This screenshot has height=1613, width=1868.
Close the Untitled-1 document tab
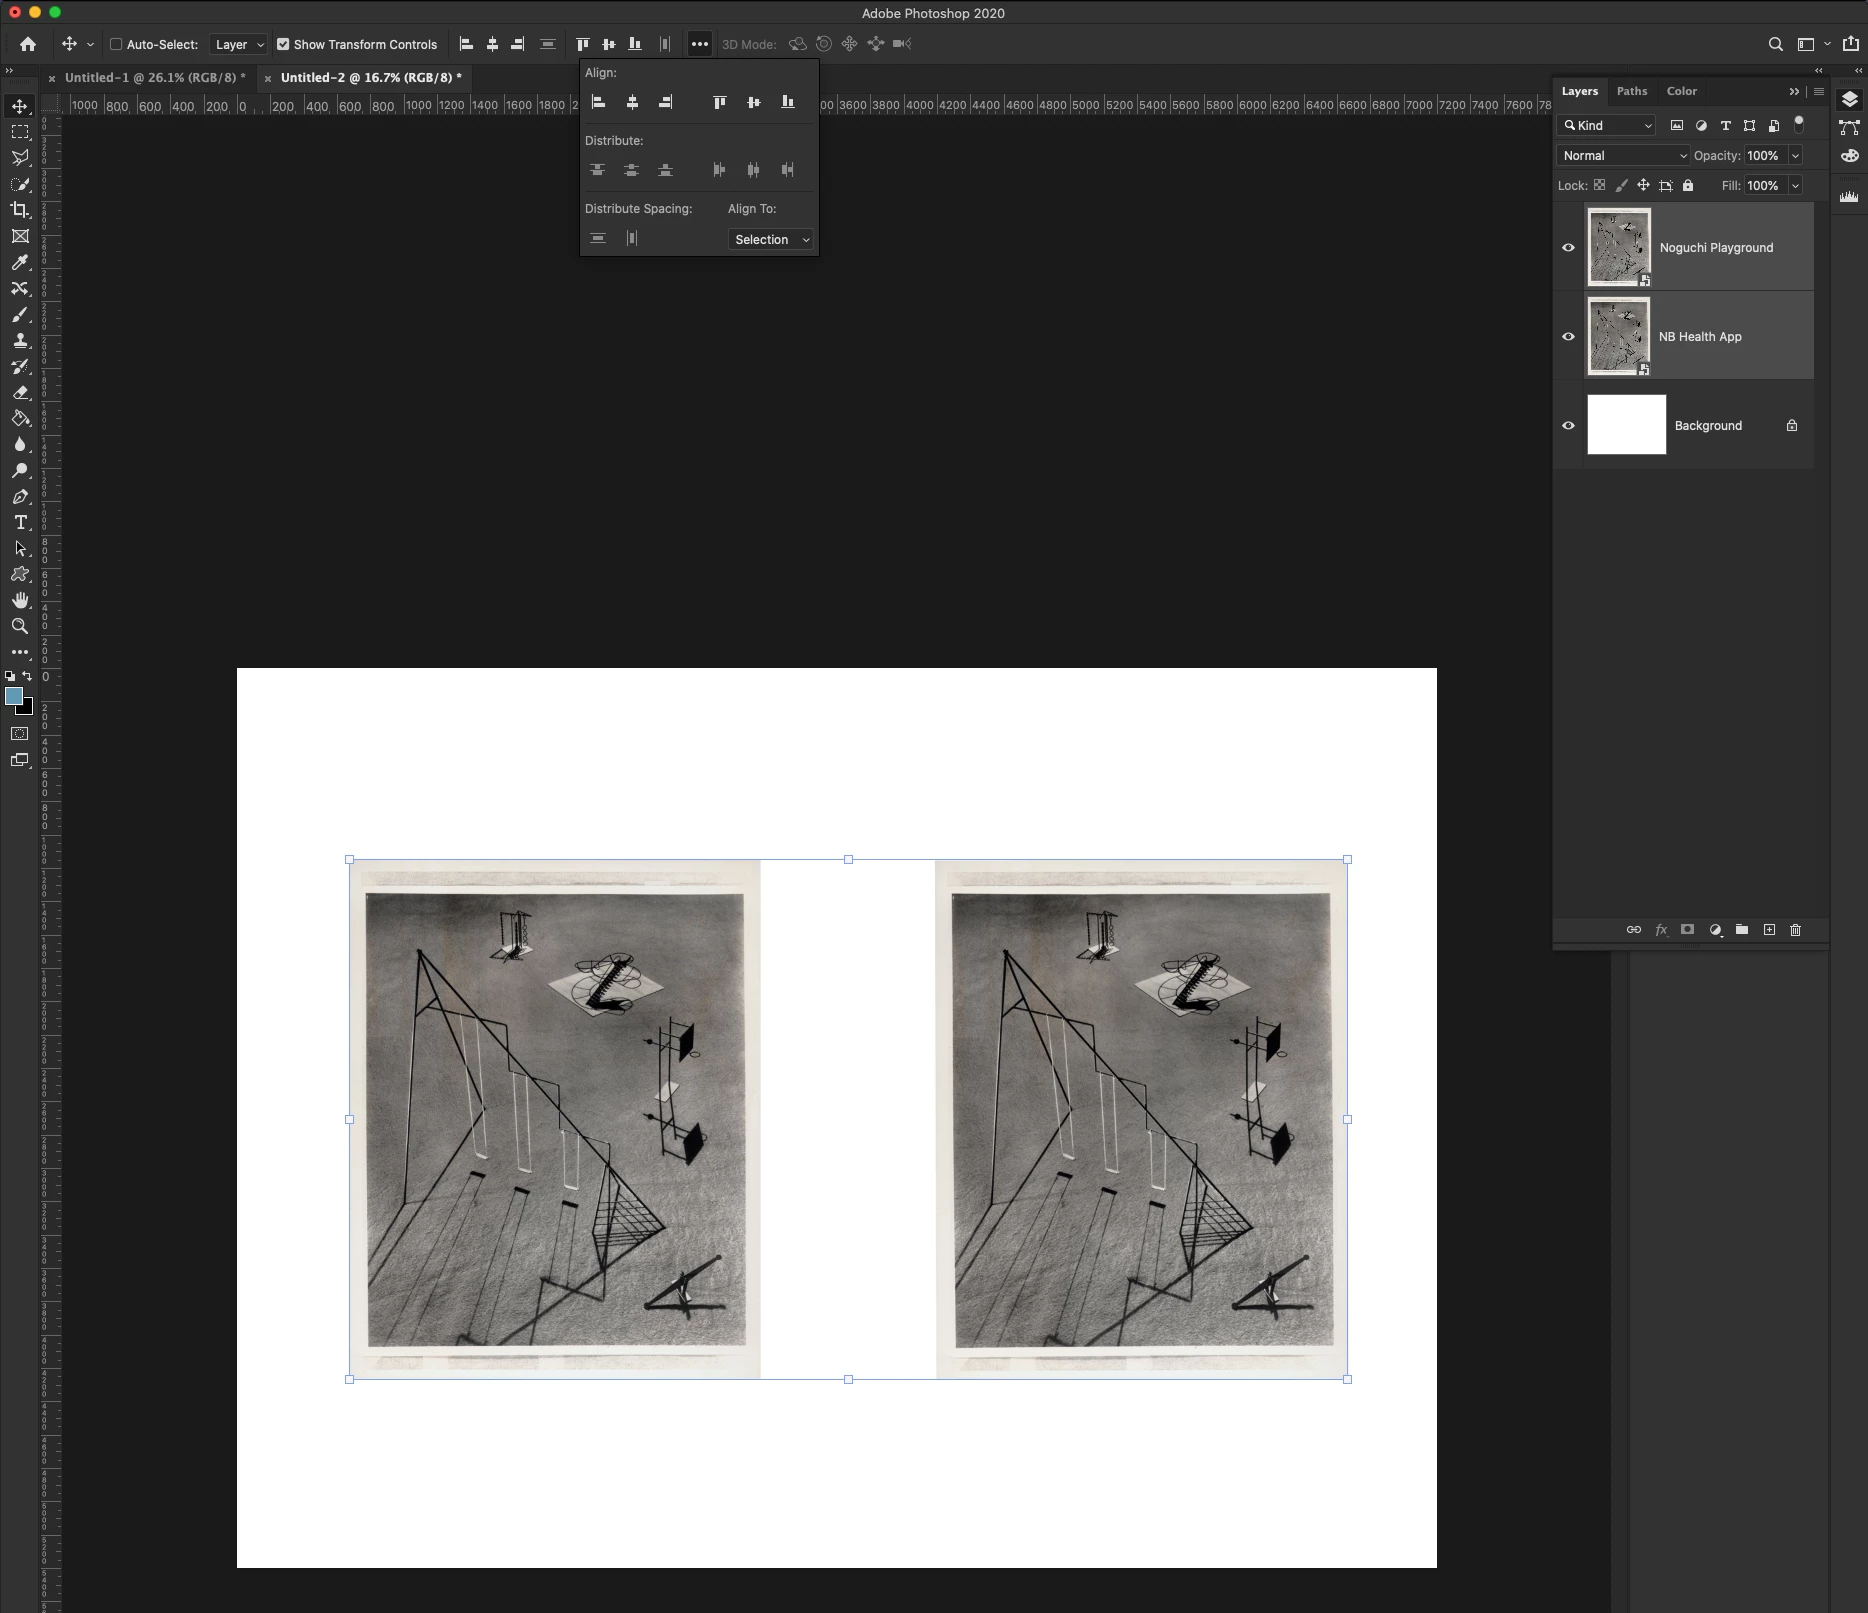point(52,78)
